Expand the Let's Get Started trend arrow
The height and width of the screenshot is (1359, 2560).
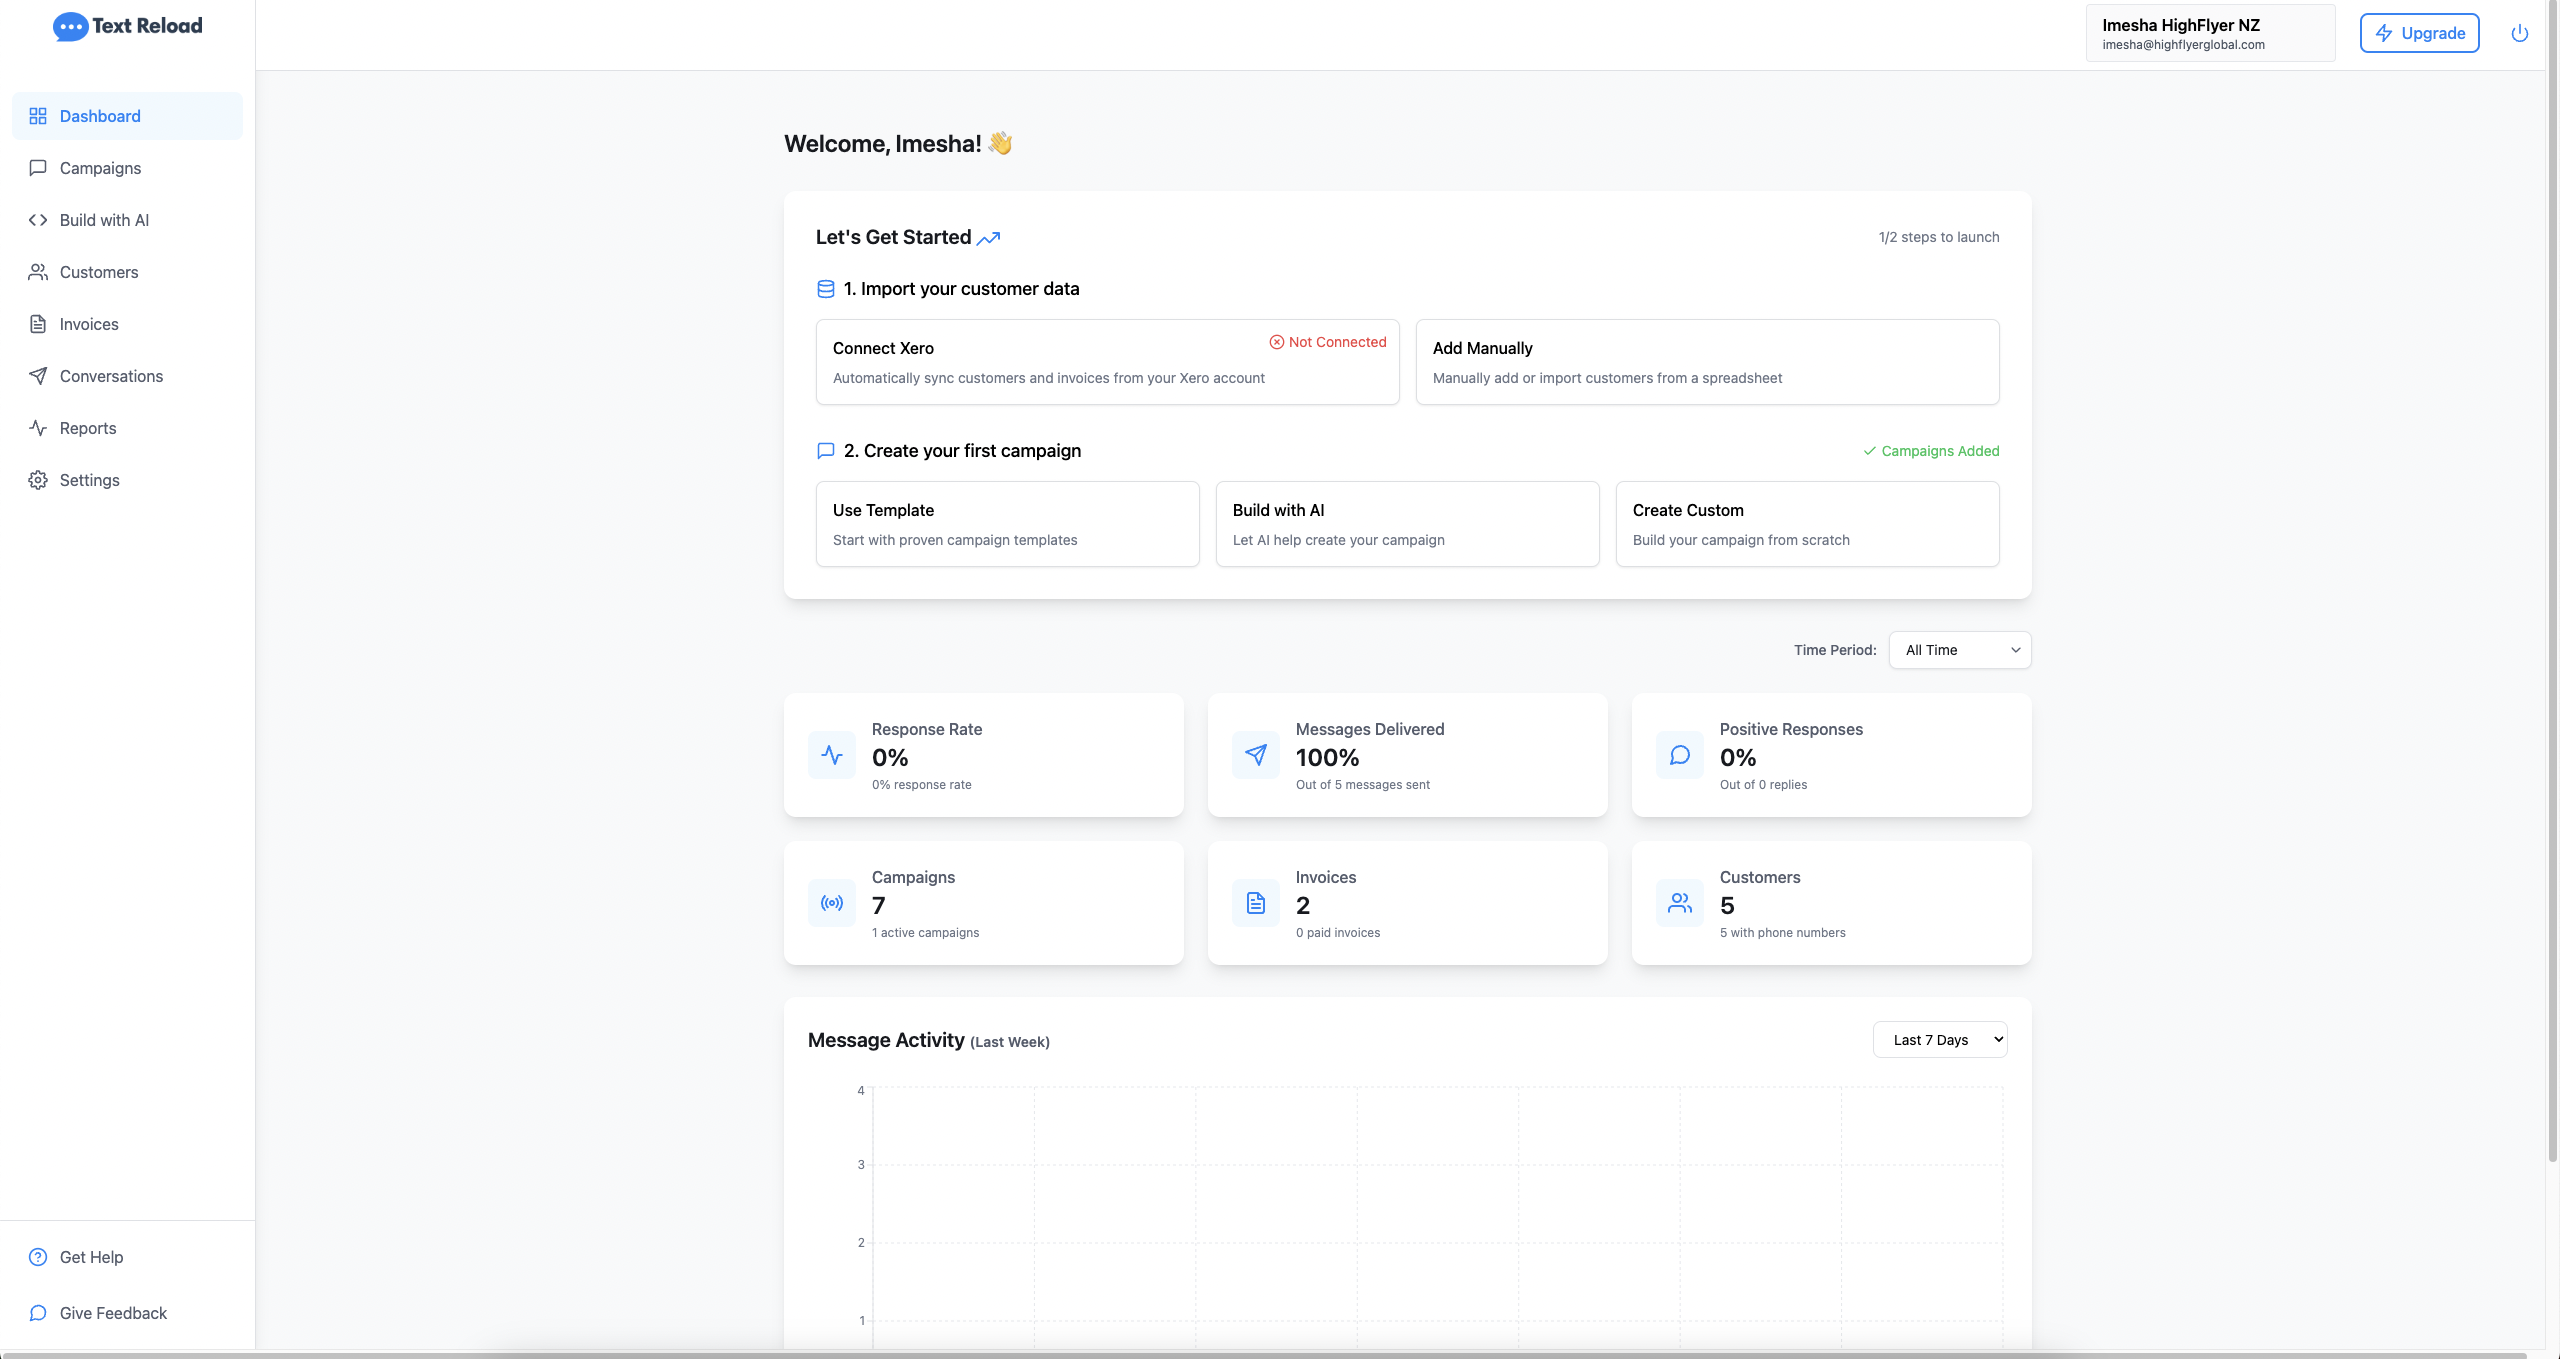[989, 239]
